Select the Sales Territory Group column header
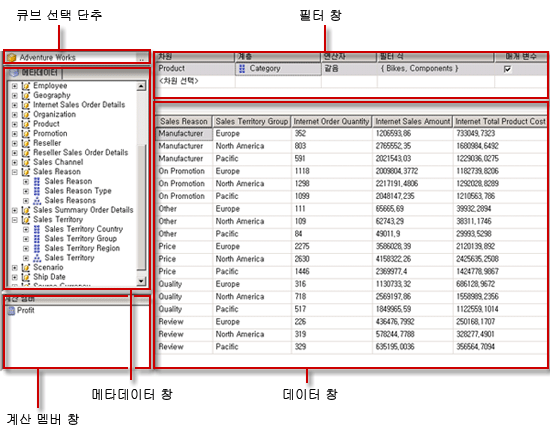 (x=252, y=121)
